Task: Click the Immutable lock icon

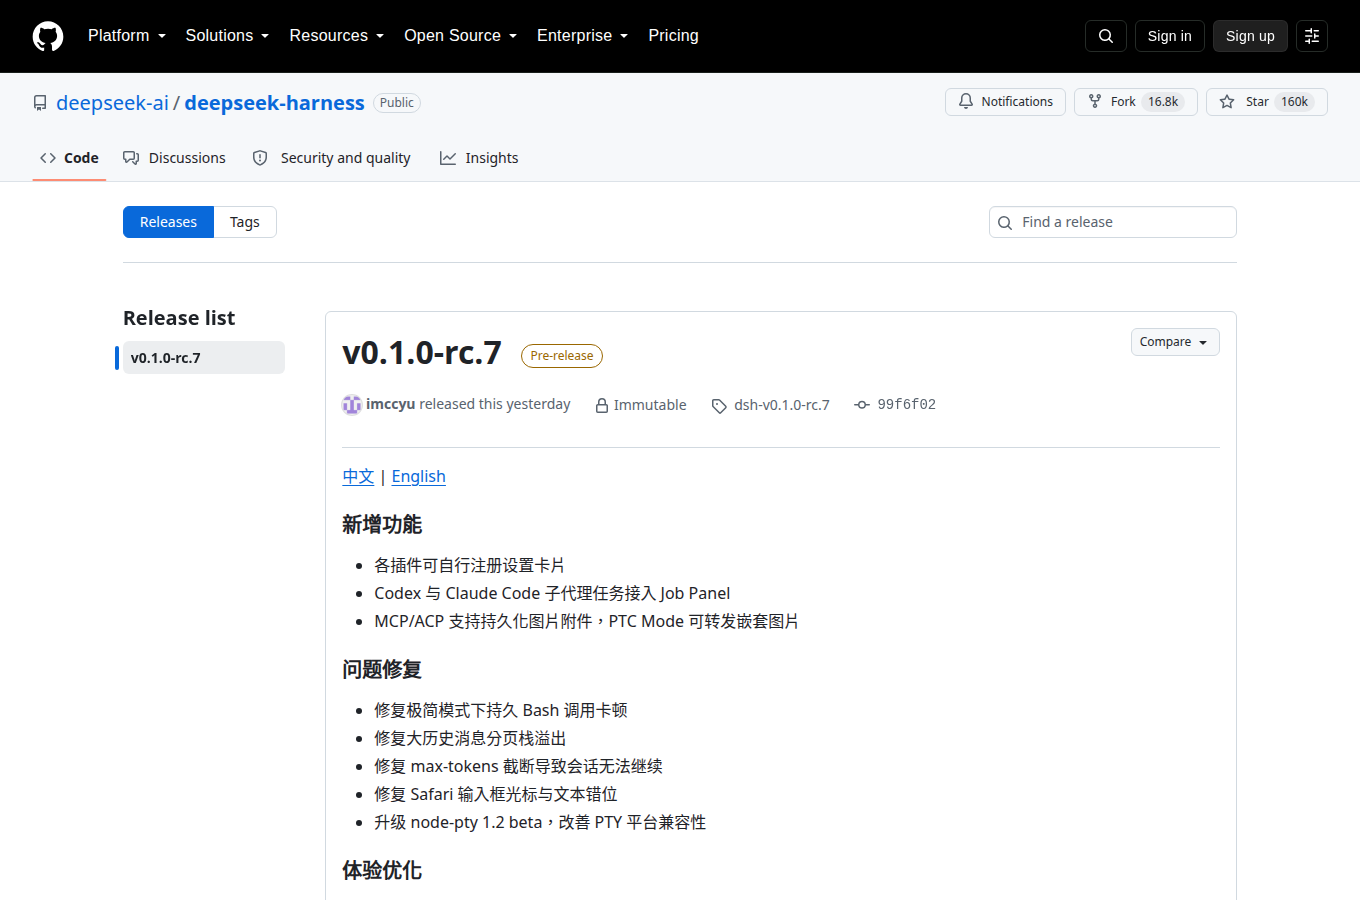Action: pos(602,405)
